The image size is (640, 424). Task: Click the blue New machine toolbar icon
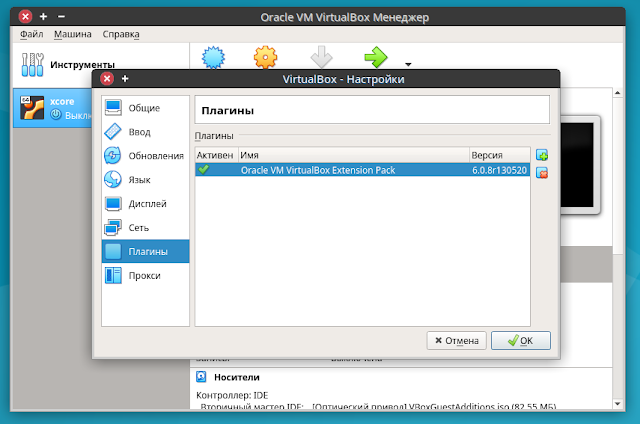pos(213,58)
